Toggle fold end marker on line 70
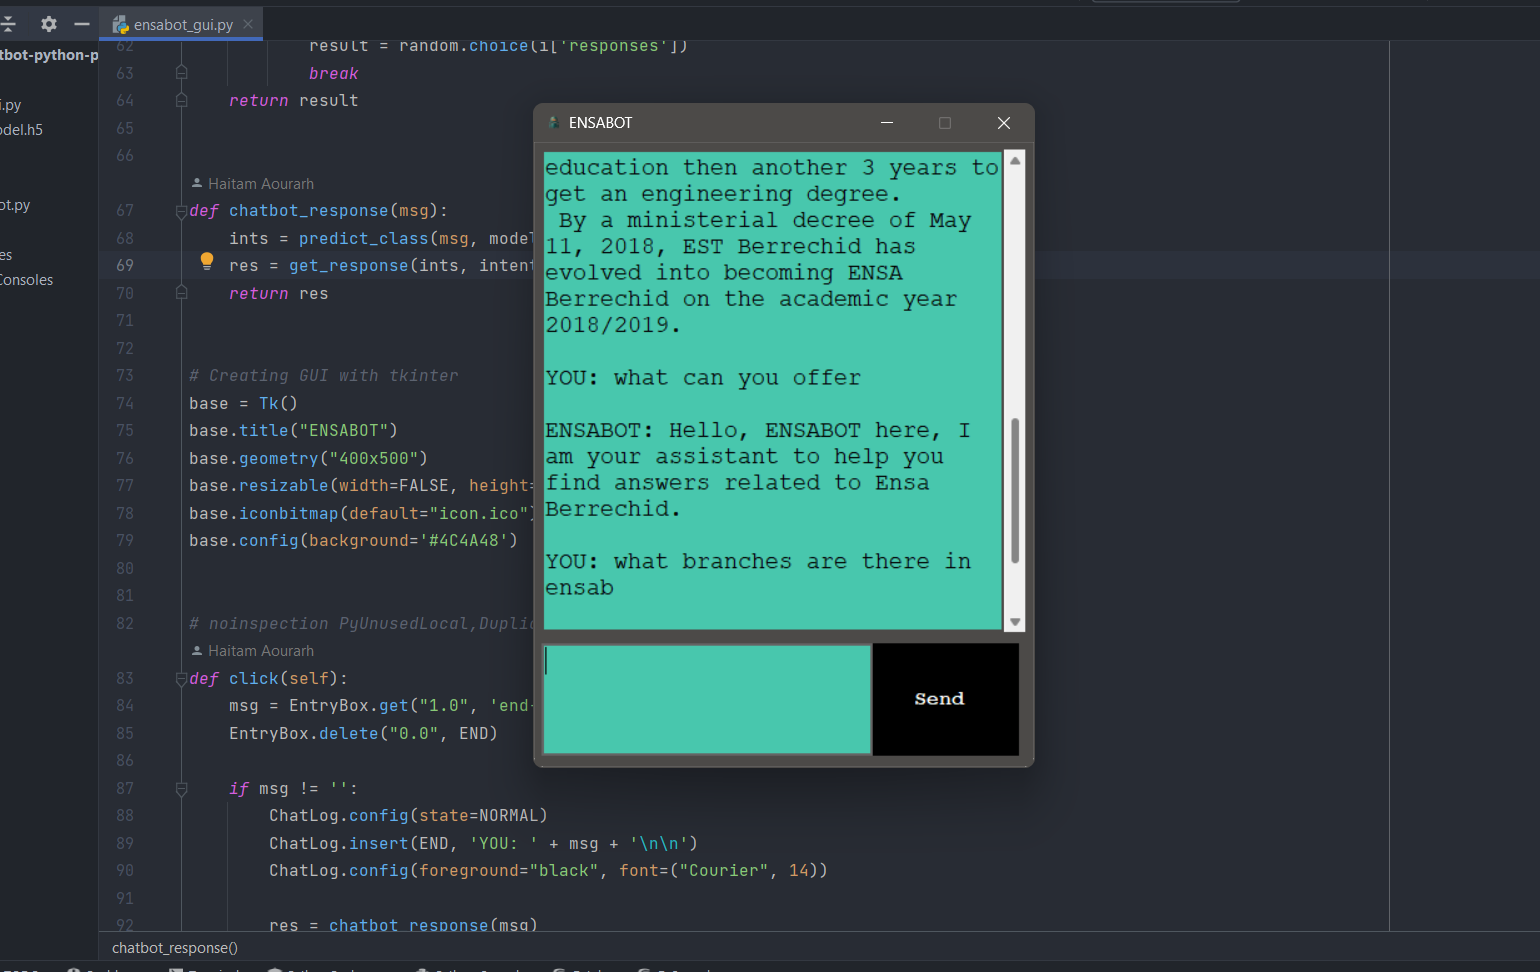 click(181, 293)
